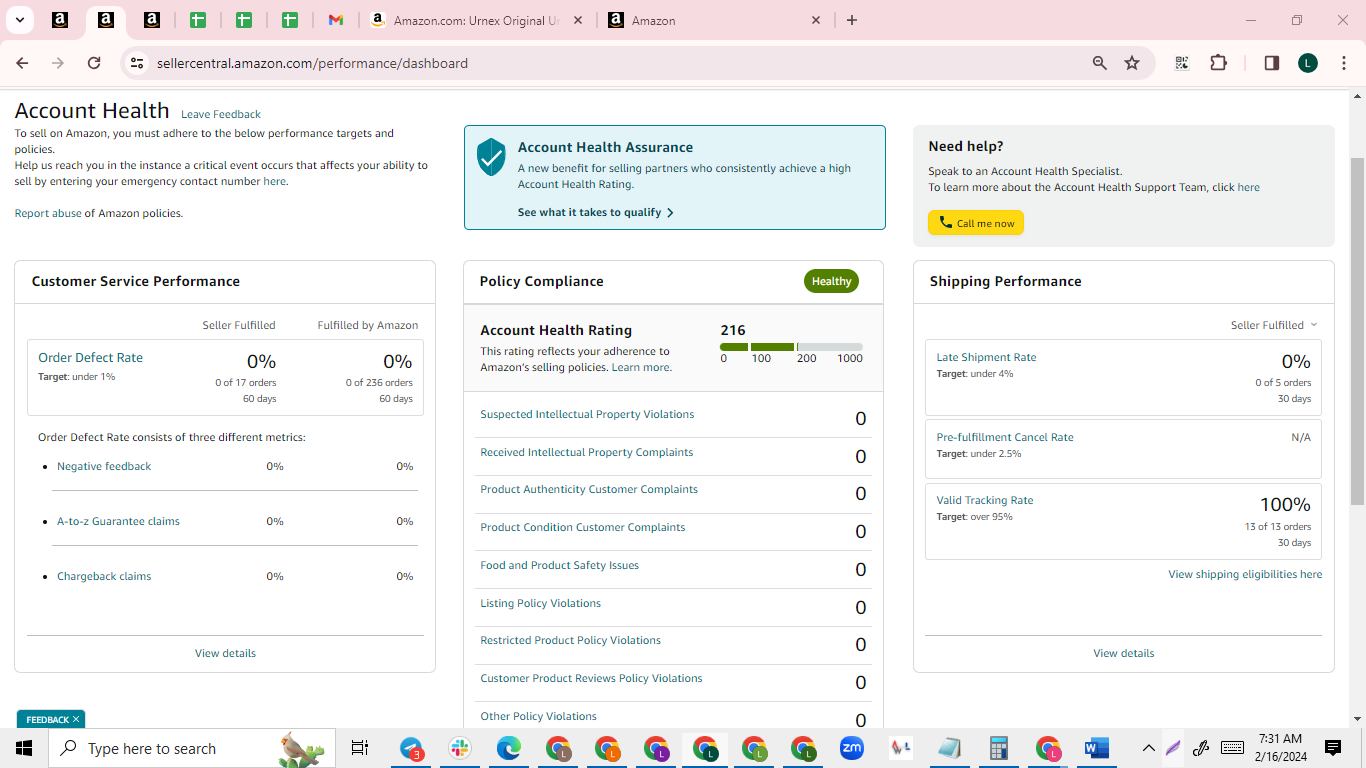Switch to the Gmail tab
Screen dimensions: 1366x768
click(336, 20)
